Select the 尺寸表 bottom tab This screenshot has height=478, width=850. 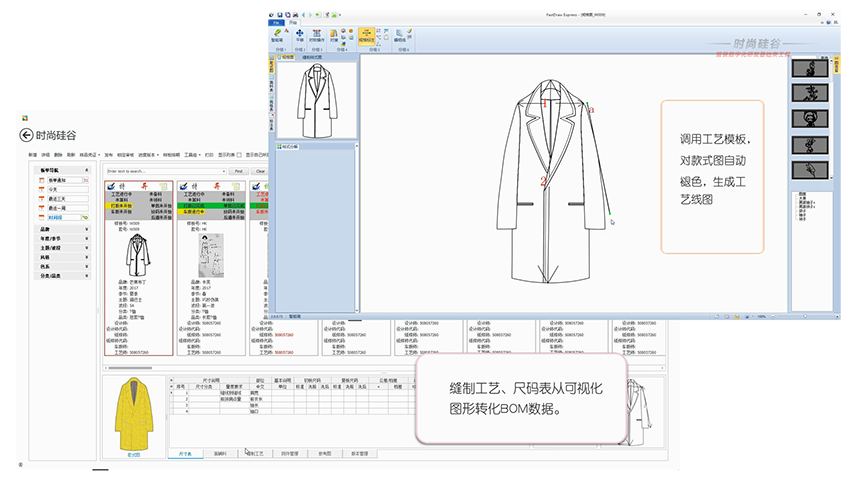185,453
